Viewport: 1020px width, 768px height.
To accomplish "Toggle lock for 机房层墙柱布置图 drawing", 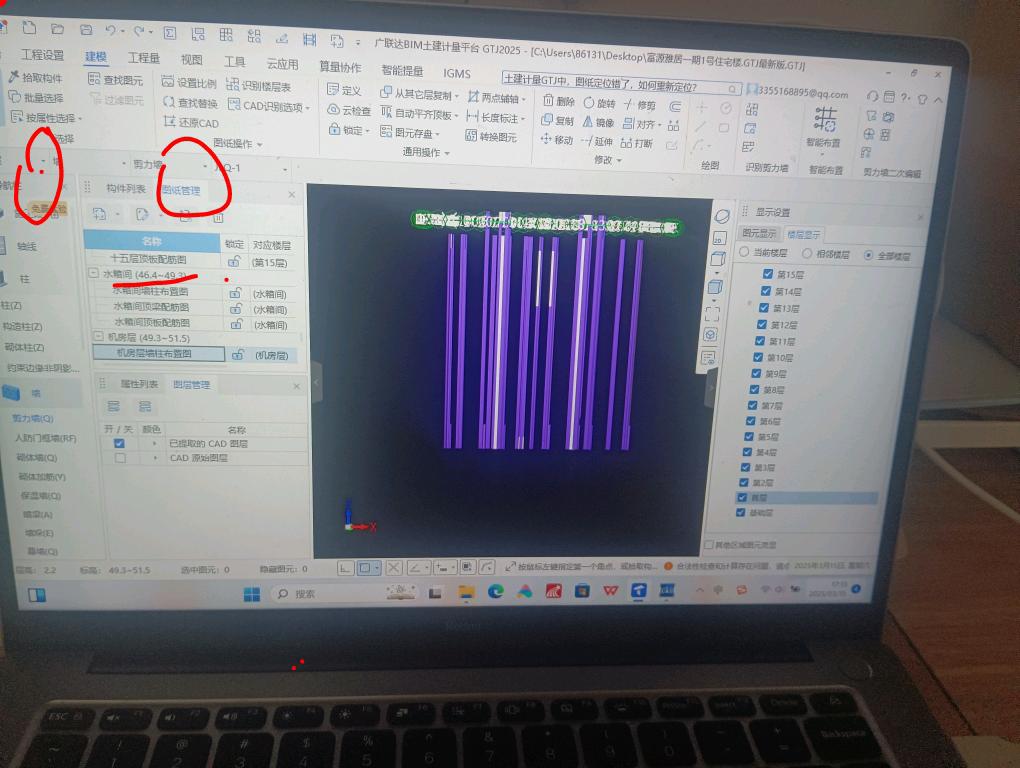I will click(x=237, y=355).
